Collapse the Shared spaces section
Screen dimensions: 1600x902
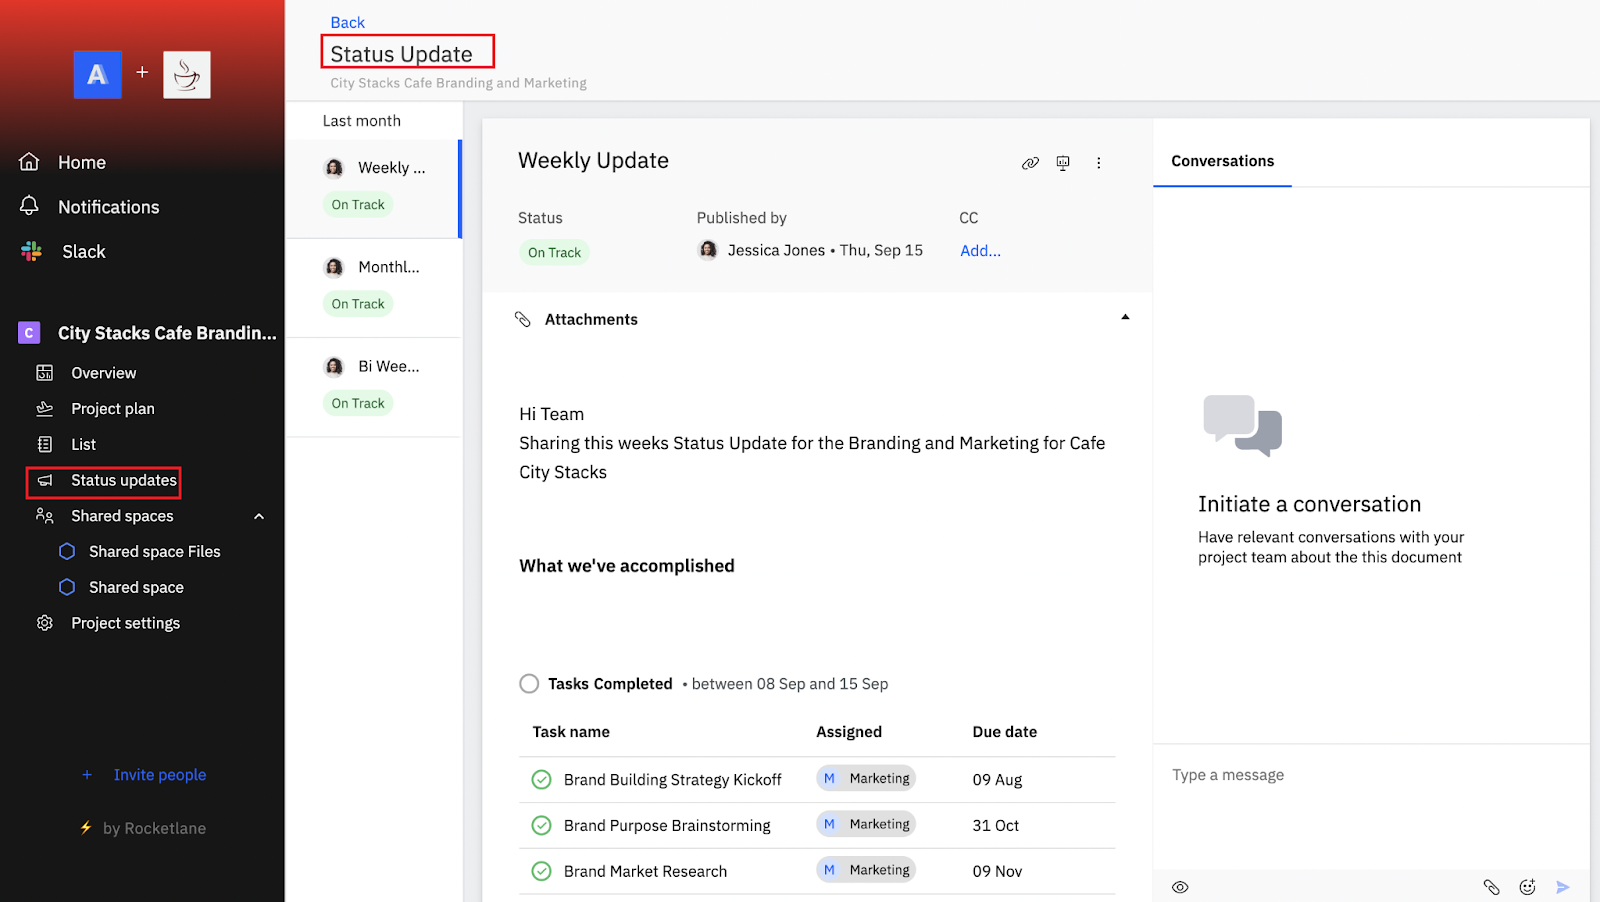tap(259, 516)
